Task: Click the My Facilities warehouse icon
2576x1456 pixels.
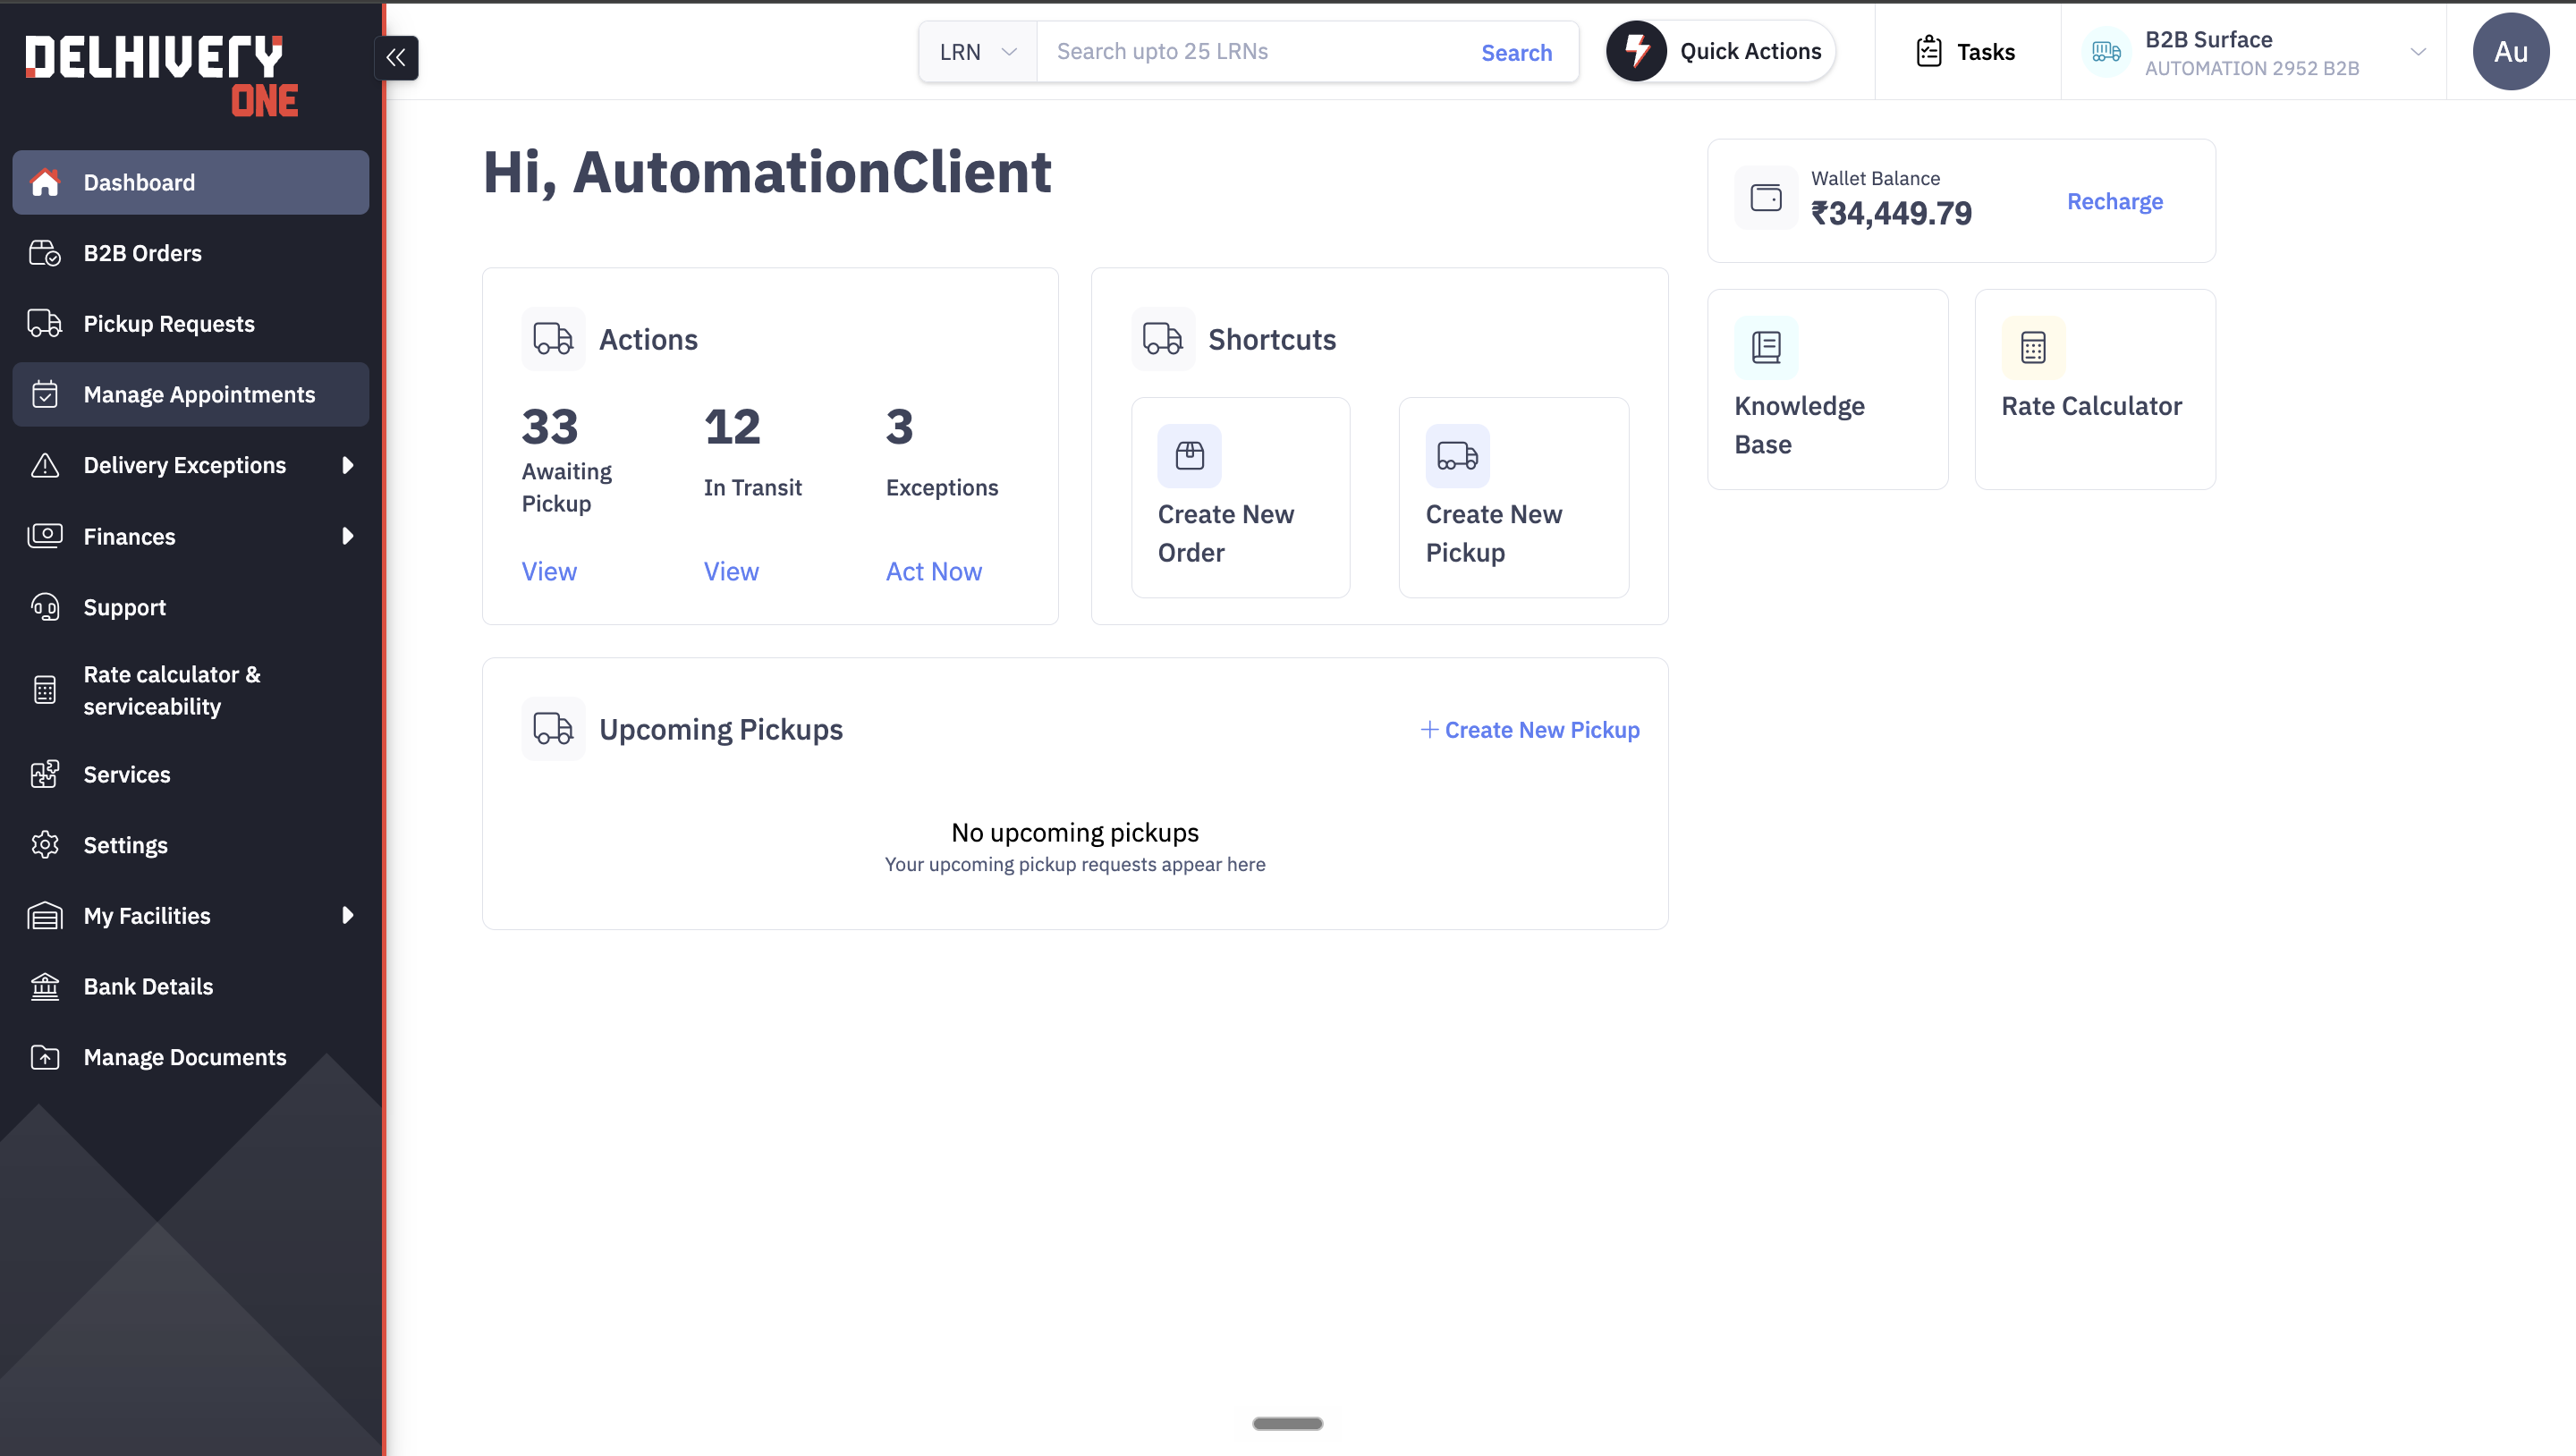Action: tap(45, 916)
